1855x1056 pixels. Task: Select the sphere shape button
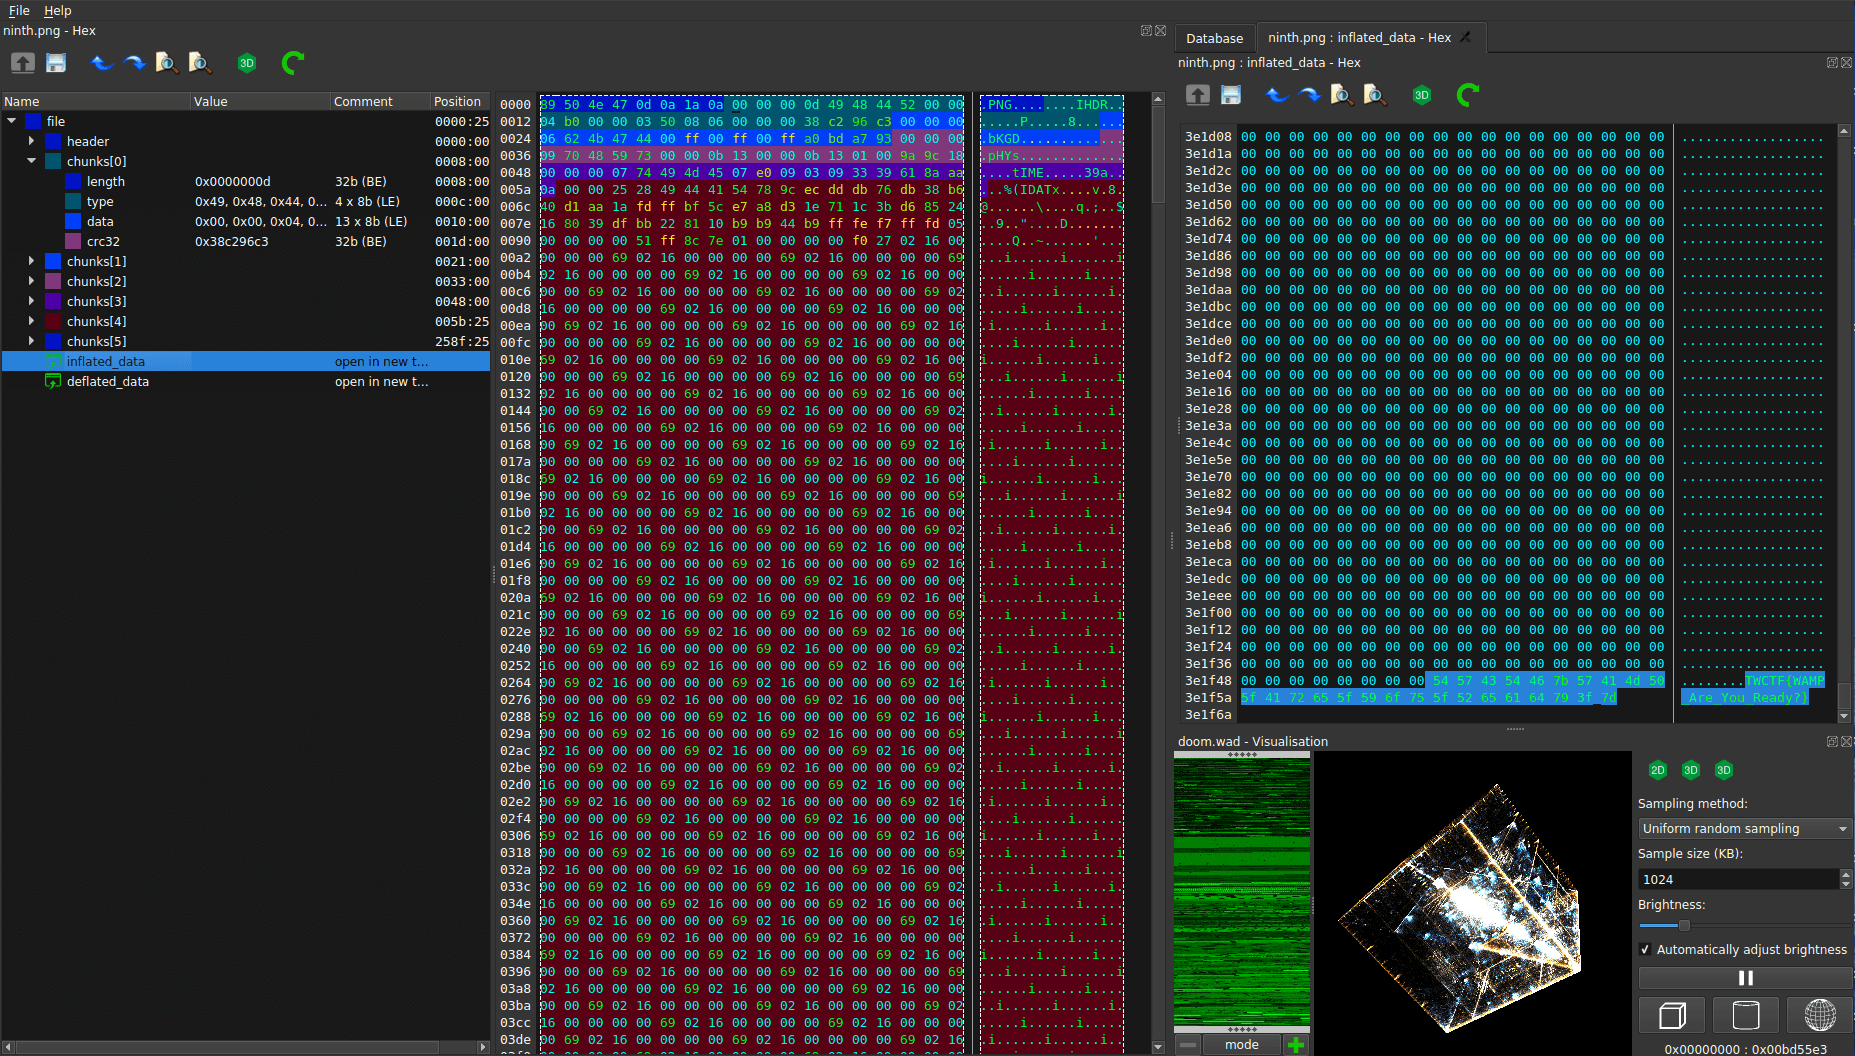coord(1819,1015)
